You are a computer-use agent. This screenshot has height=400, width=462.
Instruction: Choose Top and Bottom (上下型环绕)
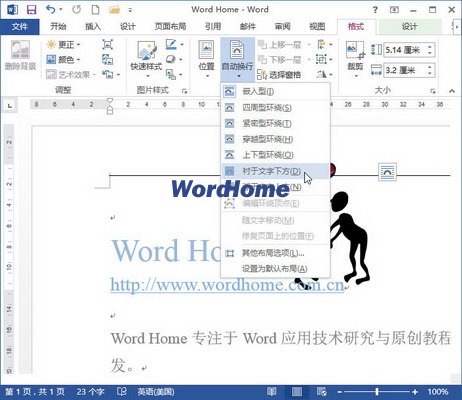(x=275, y=155)
